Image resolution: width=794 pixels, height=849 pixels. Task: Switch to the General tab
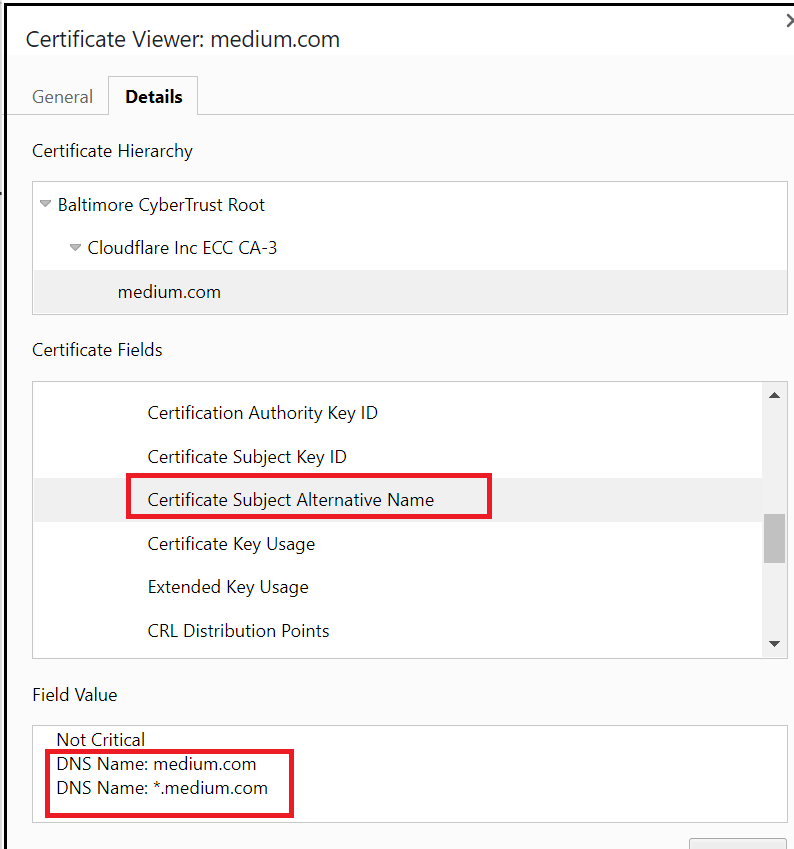(62, 97)
